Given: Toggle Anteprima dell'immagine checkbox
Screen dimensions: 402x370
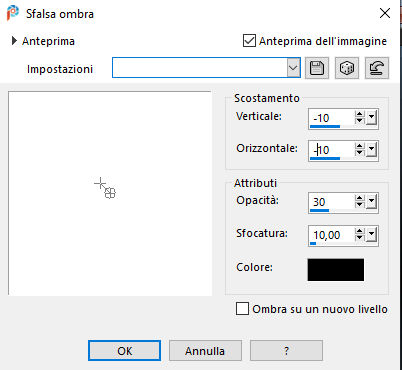Looking at the screenshot, I should tap(249, 41).
